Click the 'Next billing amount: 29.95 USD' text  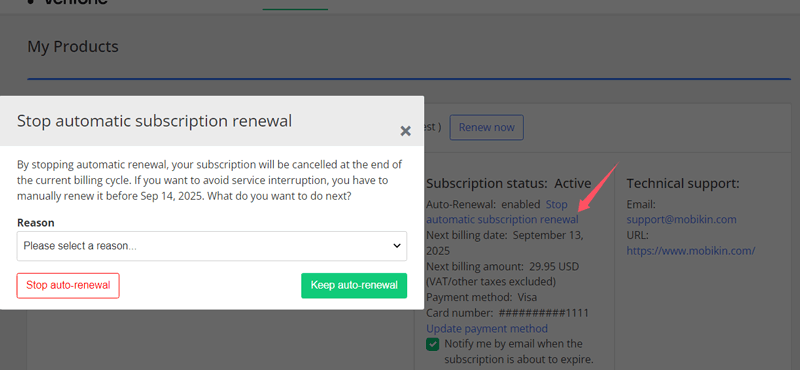click(x=503, y=266)
